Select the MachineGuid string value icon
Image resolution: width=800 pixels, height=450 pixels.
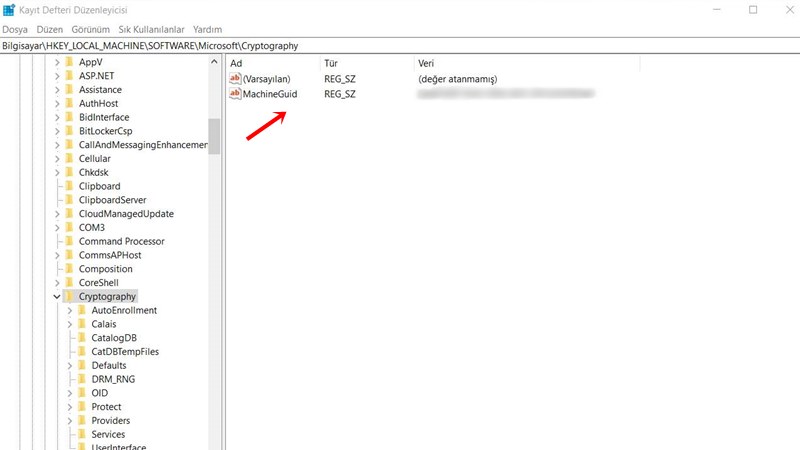[235, 93]
